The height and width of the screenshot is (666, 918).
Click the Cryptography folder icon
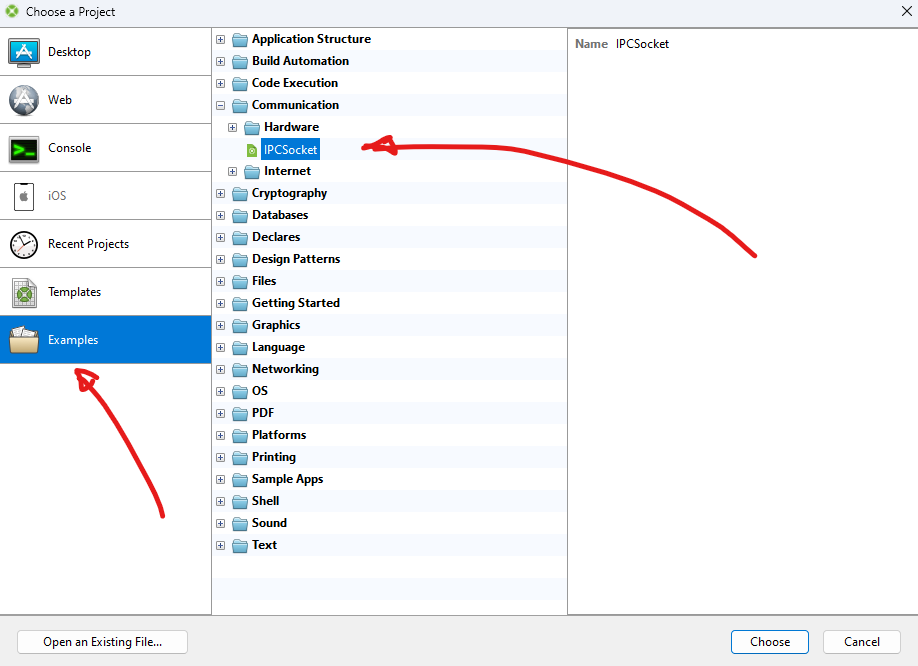tap(240, 194)
